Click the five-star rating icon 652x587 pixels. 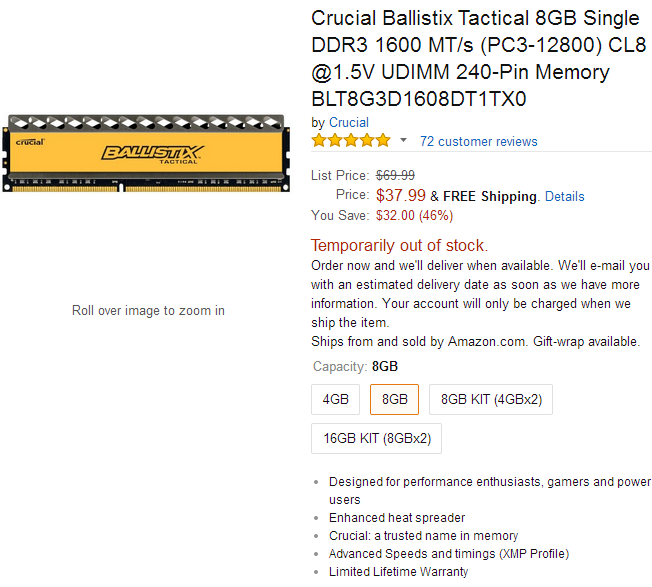(351, 141)
